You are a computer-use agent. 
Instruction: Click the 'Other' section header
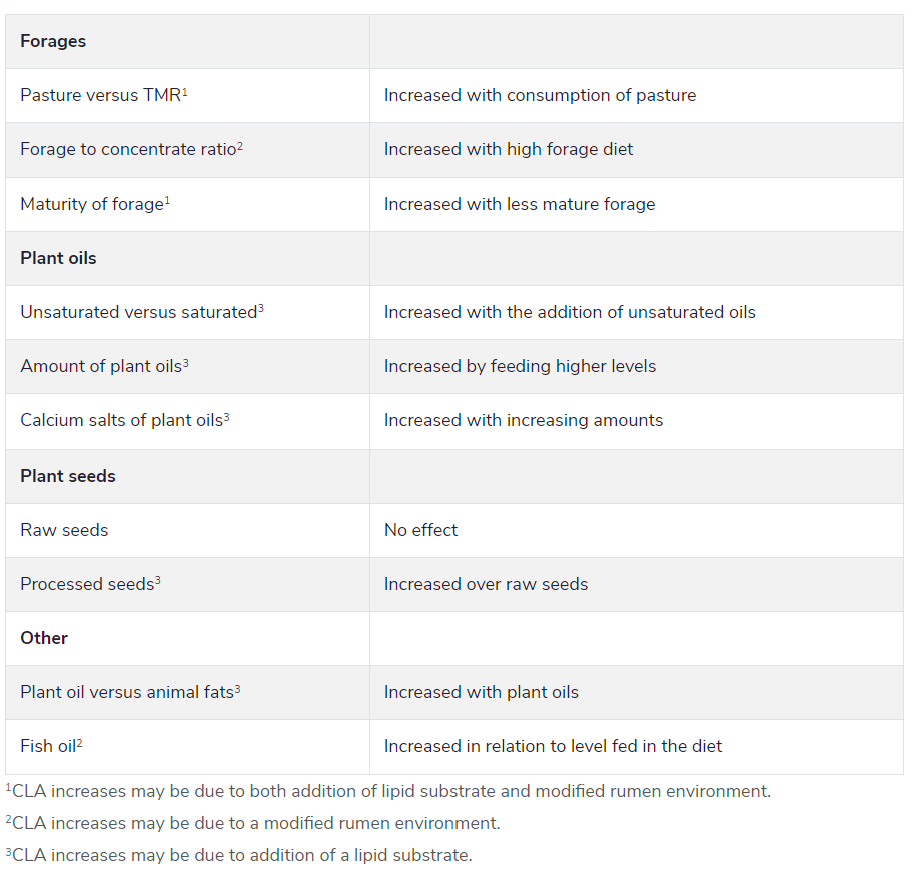click(x=44, y=638)
